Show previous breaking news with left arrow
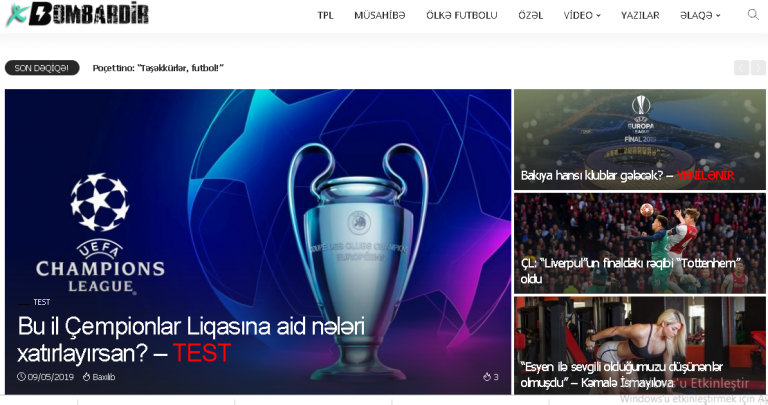The width and height of the screenshot is (768, 405). [x=741, y=68]
